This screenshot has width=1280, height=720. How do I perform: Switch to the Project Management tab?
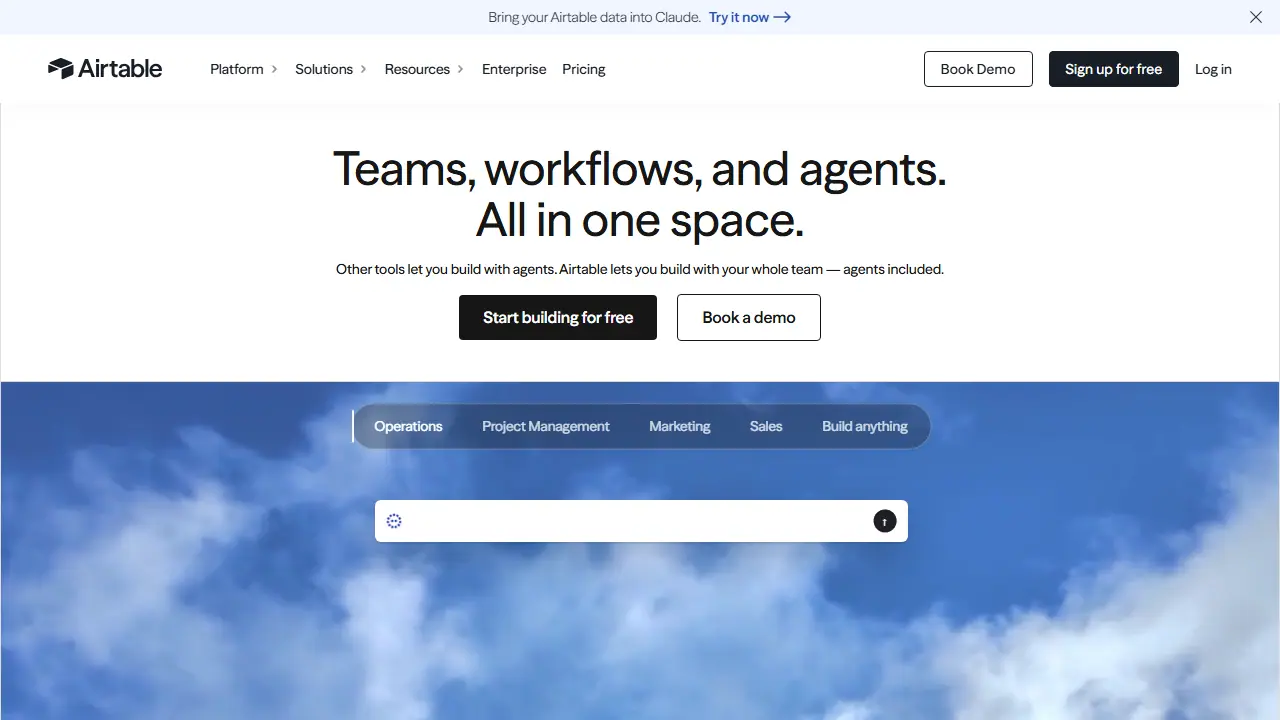tap(546, 426)
